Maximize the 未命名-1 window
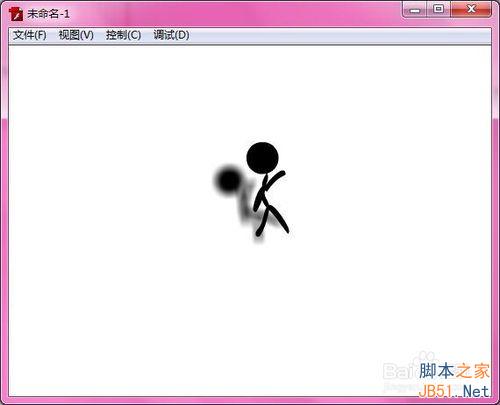 pos(439,10)
